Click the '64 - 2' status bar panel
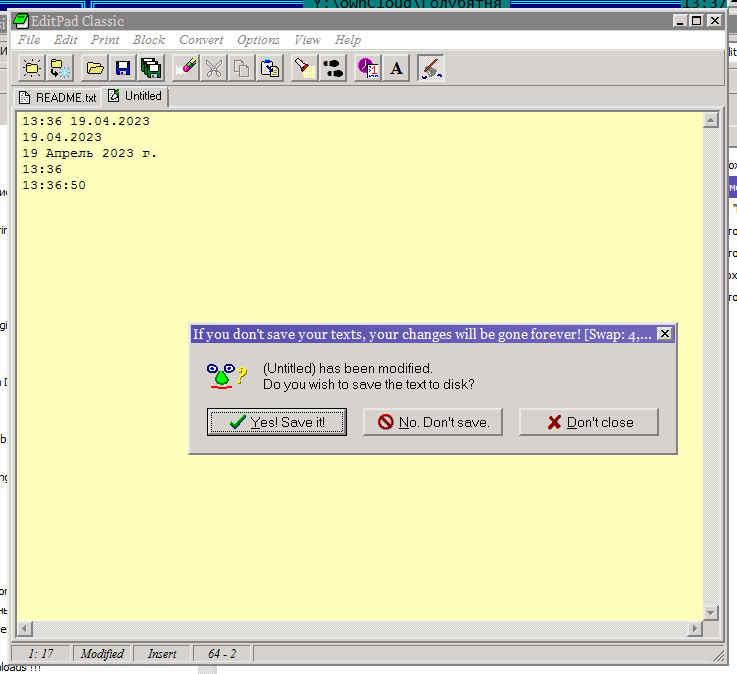737x674 pixels. 222,654
